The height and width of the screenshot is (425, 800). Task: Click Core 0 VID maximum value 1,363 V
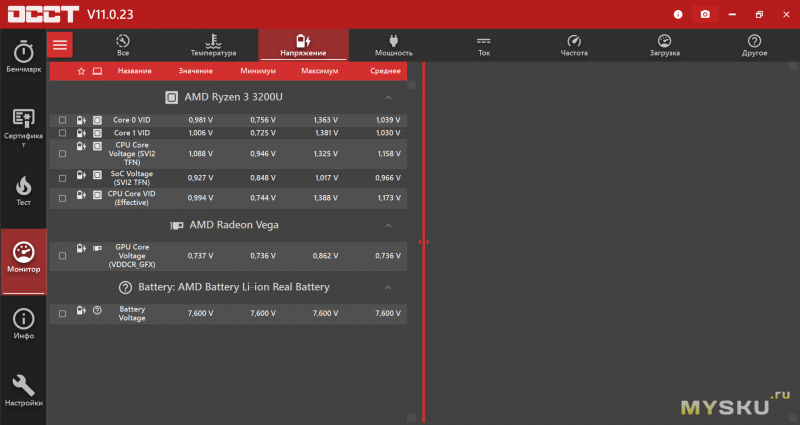326,120
